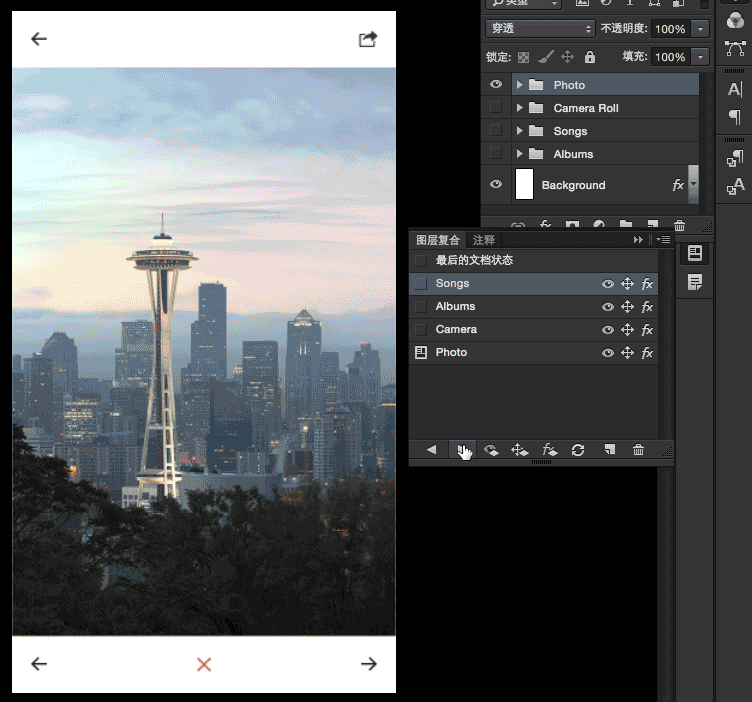Click the previous layer comp arrow button
Screen dimensions: 752x702
pos(432,450)
